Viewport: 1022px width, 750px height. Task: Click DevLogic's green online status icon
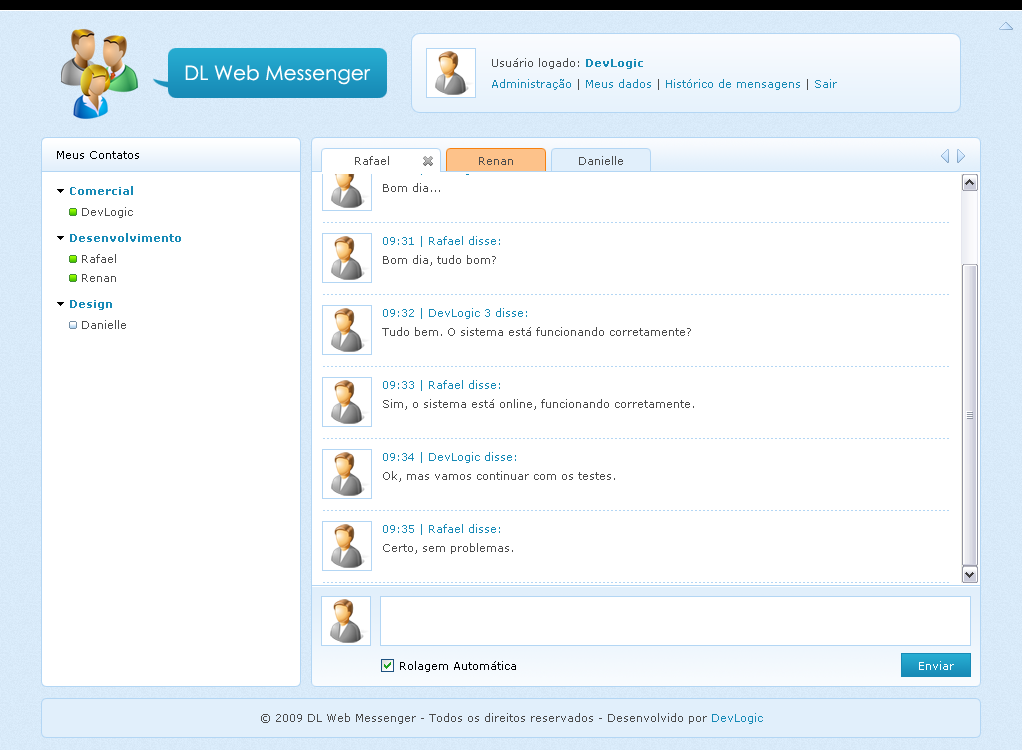pyautogui.click(x=73, y=212)
